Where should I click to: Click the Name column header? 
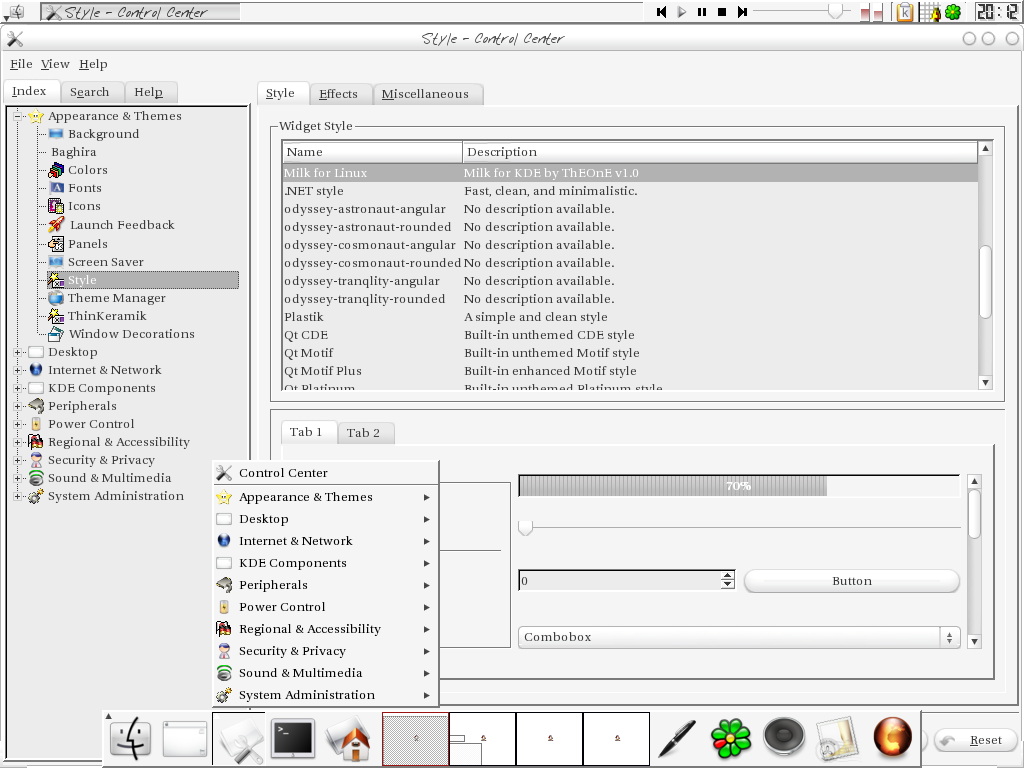coord(372,152)
